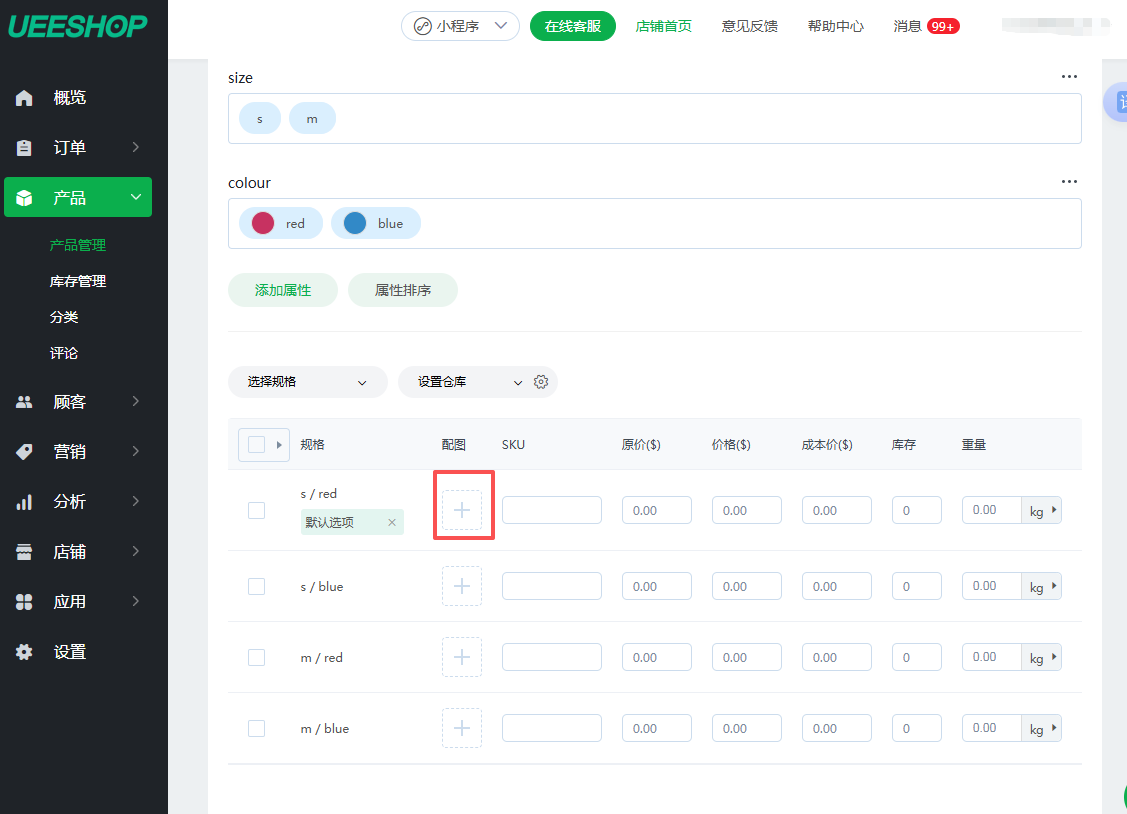
Task: Open the 分类 submenu item
Action: click(64, 317)
